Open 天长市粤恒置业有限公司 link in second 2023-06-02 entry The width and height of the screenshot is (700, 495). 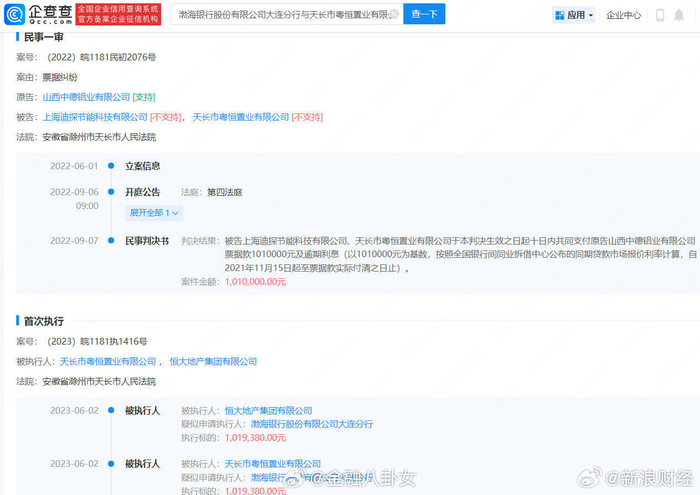point(273,464)
